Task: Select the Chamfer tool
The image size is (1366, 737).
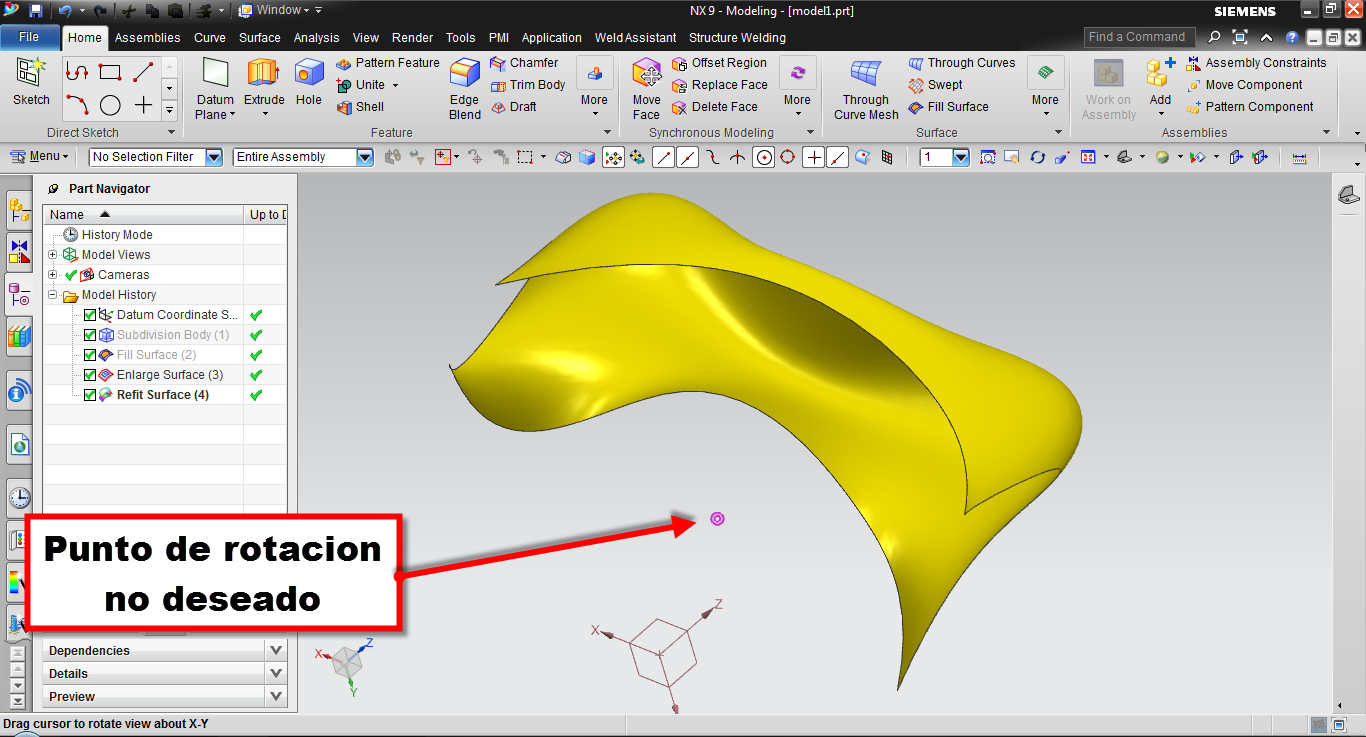Action: coord(524,63)
